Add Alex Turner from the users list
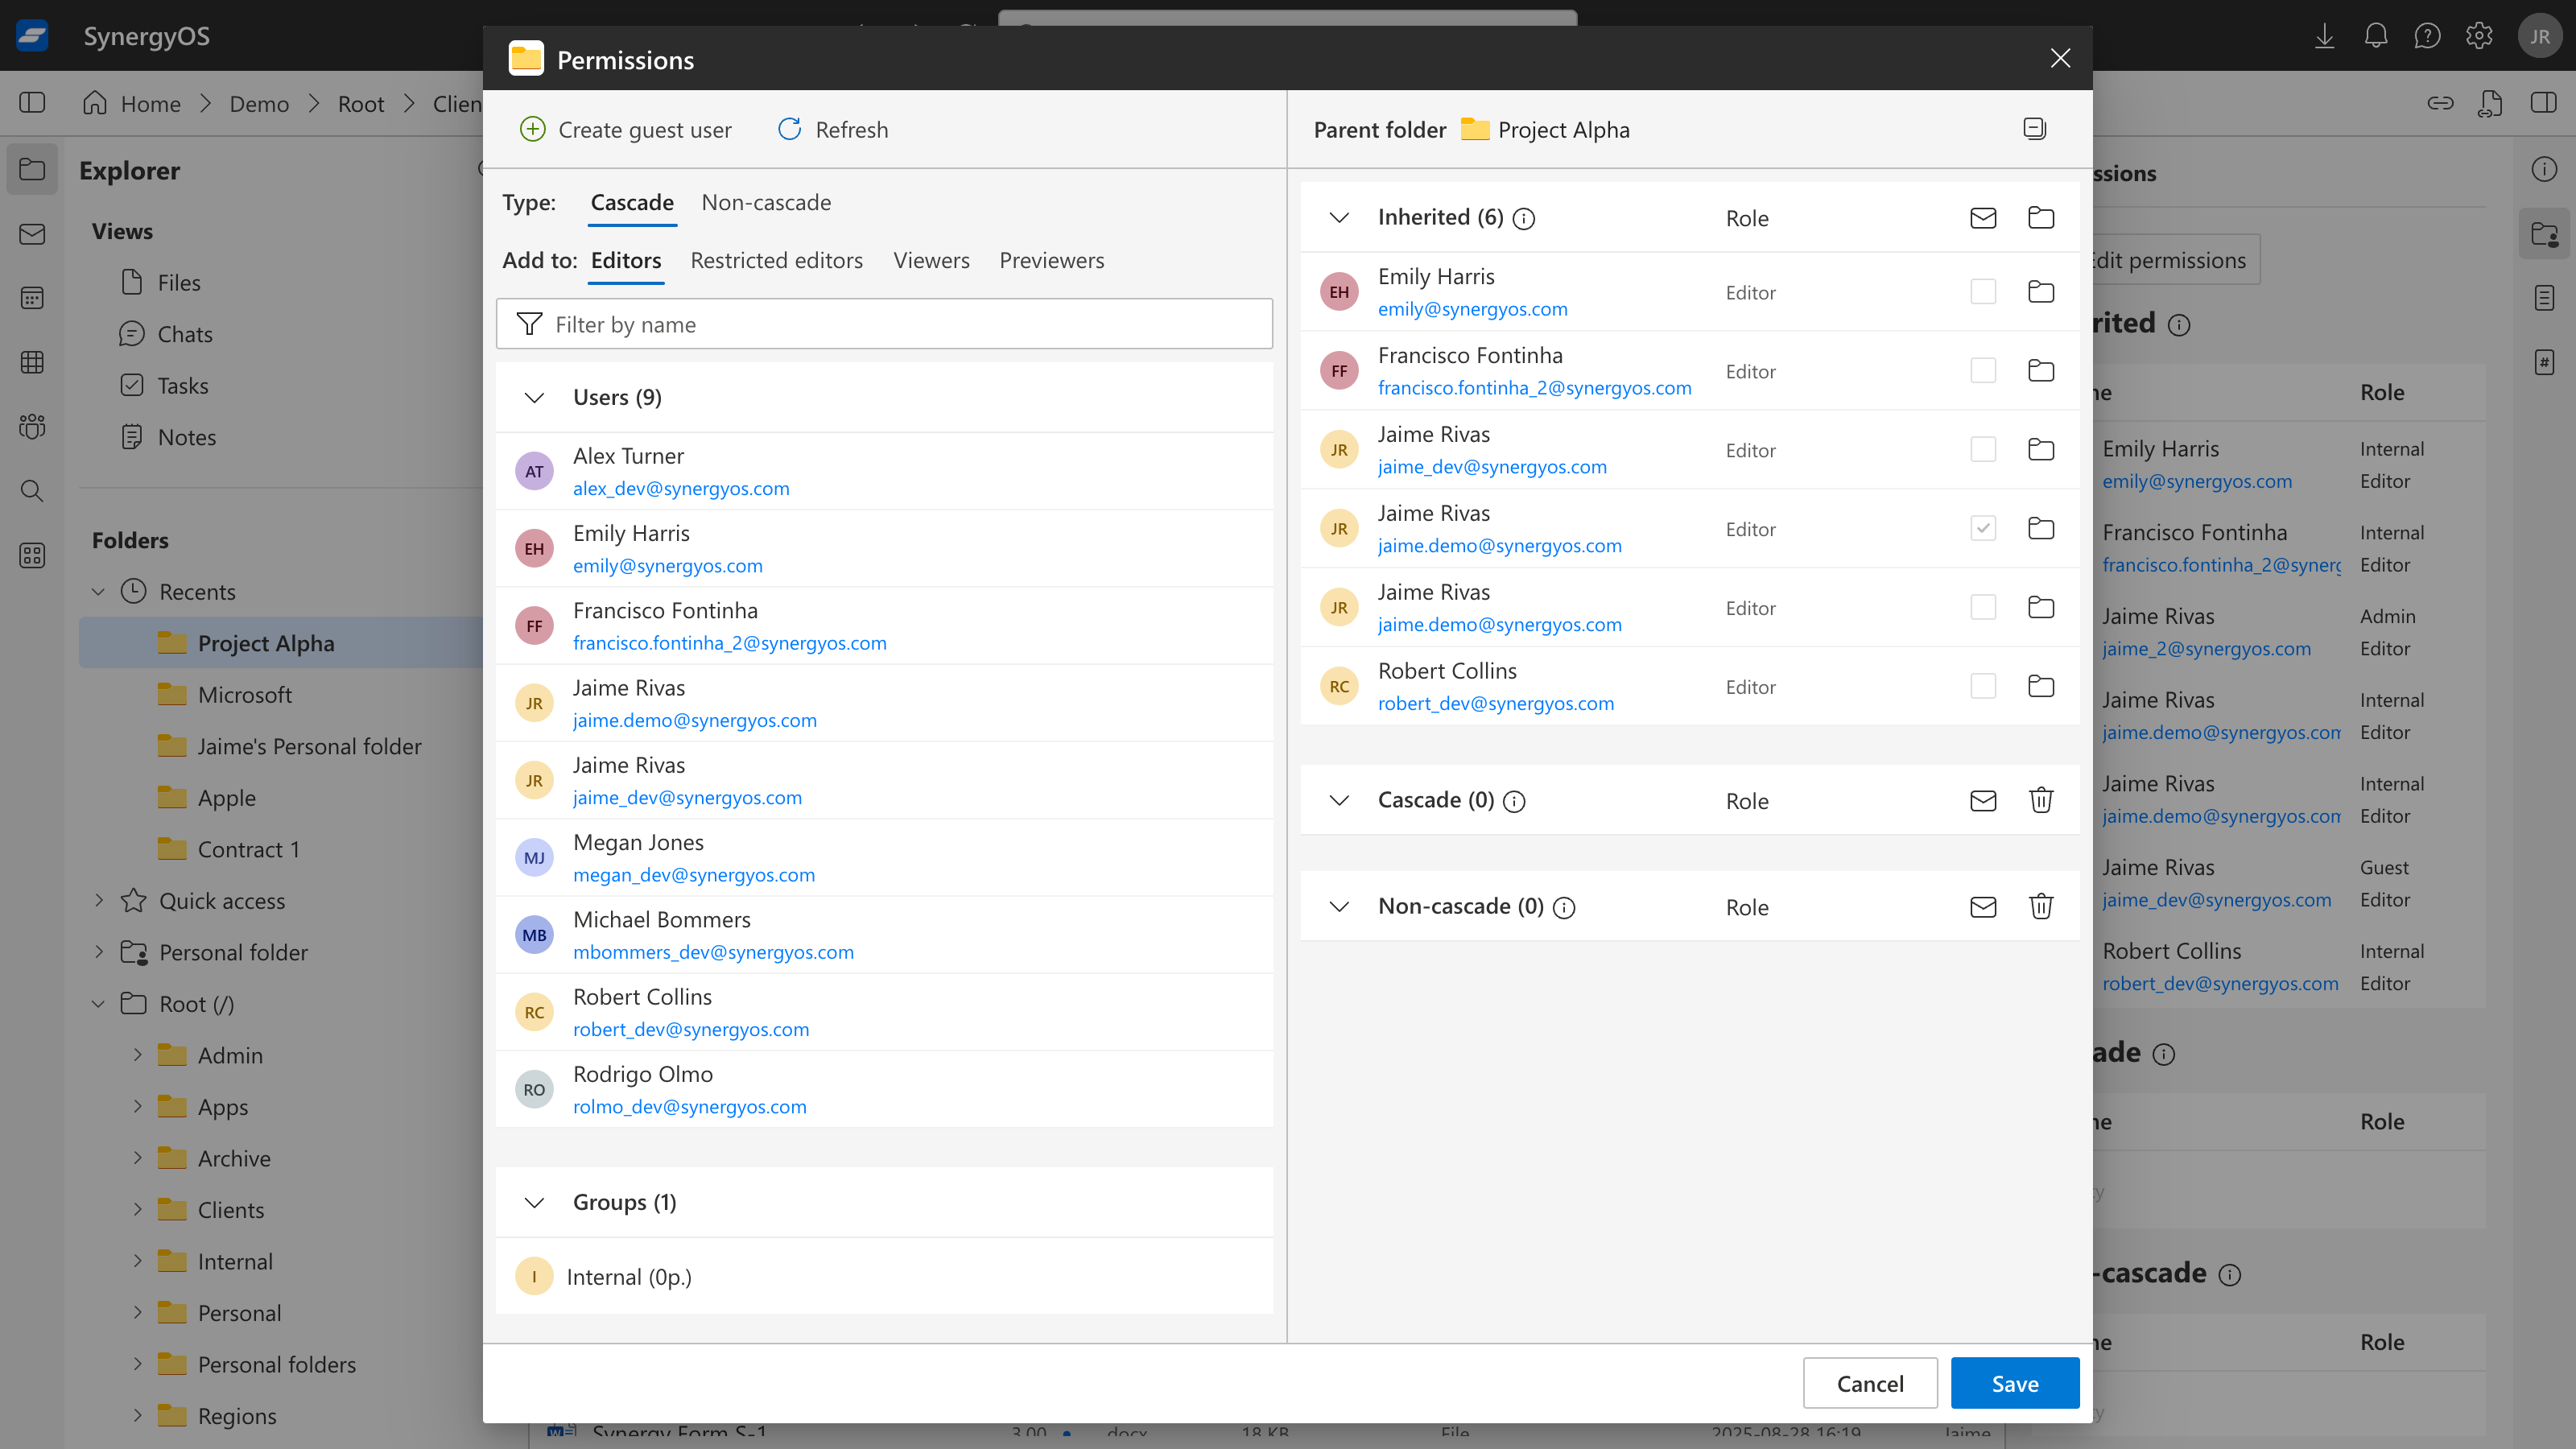Screen dimensions: 2576x1449 pos(884,471)
